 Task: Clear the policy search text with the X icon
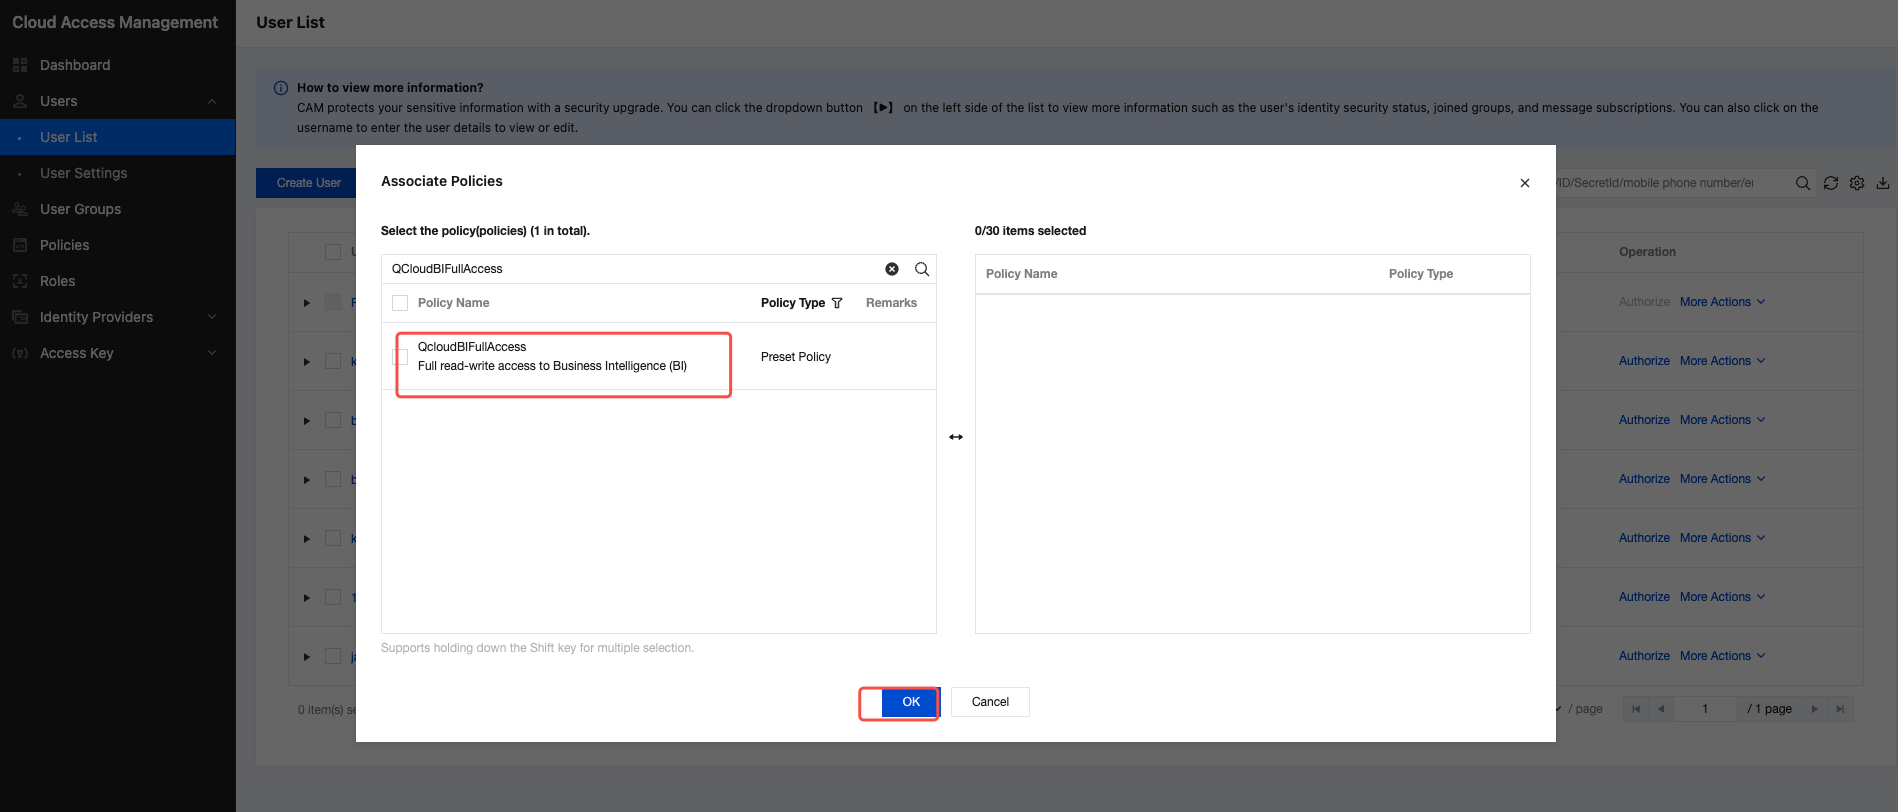coord(892,269)
